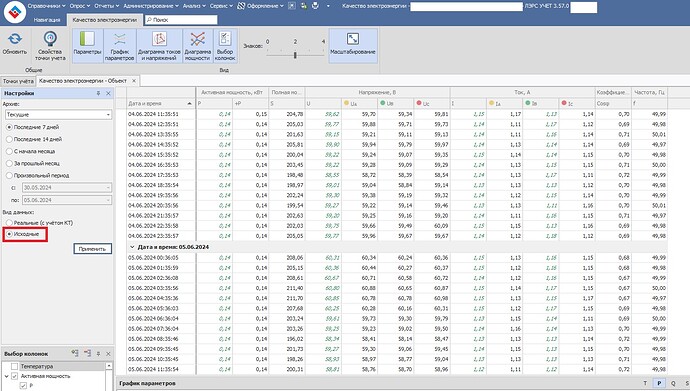Screen dimensions: 690x391
Task: Toggle the Параметры view icon
Action: [x=87, y=39]
